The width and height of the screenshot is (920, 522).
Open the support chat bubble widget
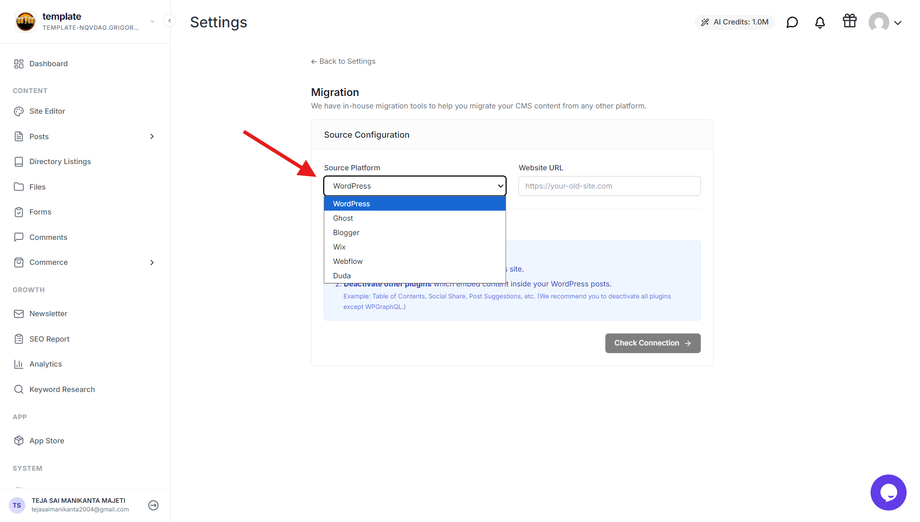[888, 492]
